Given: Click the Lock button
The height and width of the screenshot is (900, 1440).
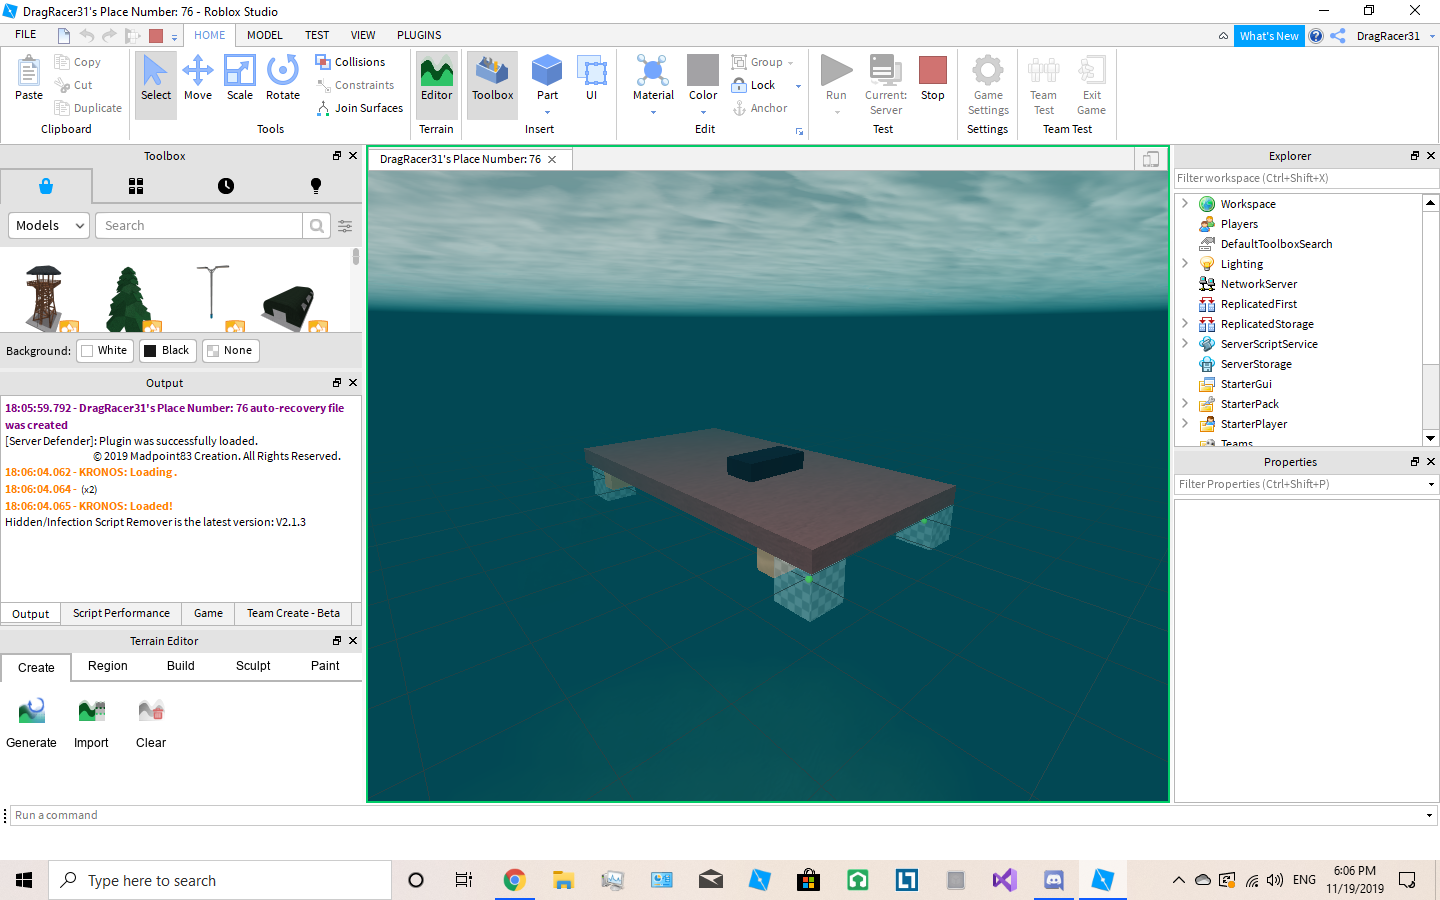Looking at the screenshot, I should click(x=754, y=85).
